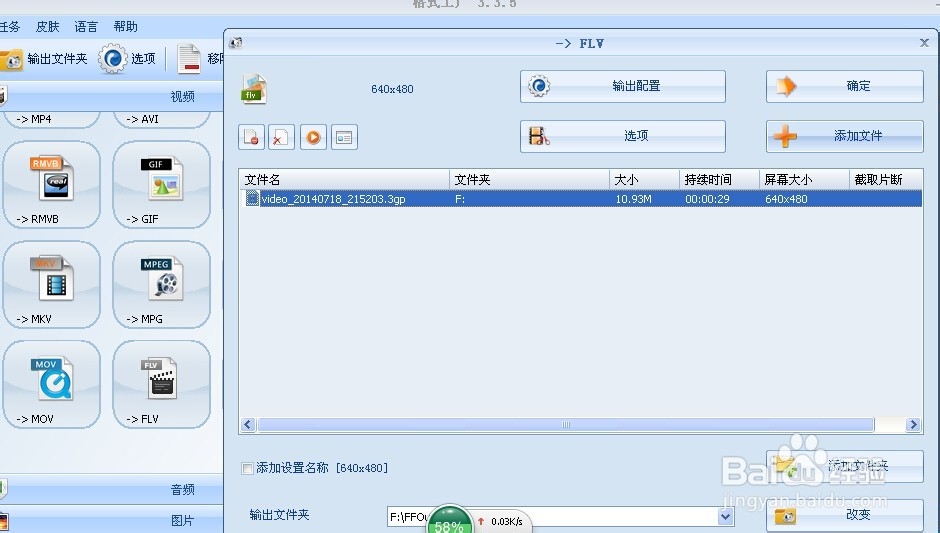Viewport: 940px width, 533px height.
Task: Expand the output folder dropdown arrow
Action: [x=725, y=516]
